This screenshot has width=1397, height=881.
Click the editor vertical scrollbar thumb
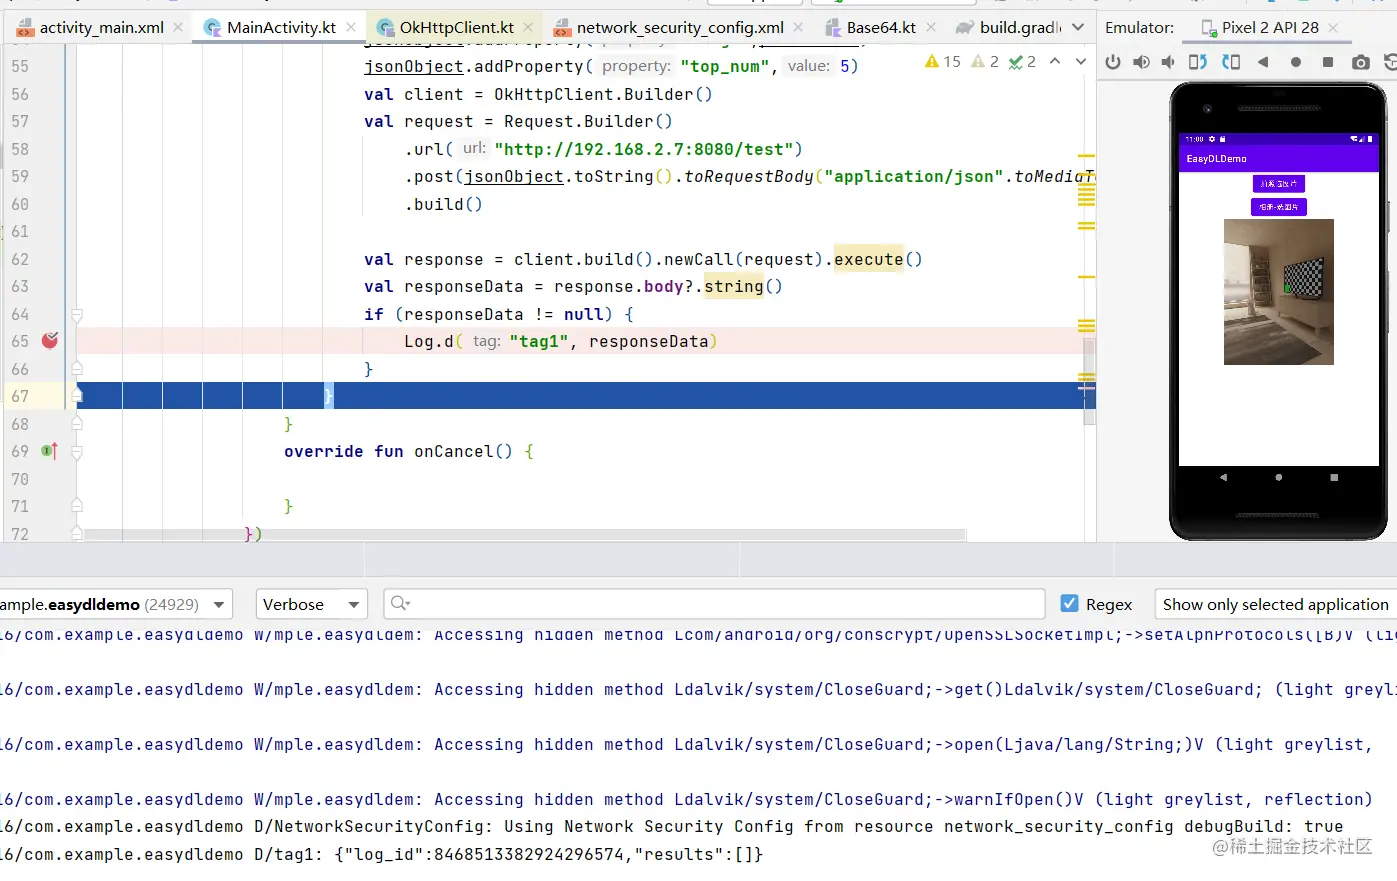(x=1089, y=381)
